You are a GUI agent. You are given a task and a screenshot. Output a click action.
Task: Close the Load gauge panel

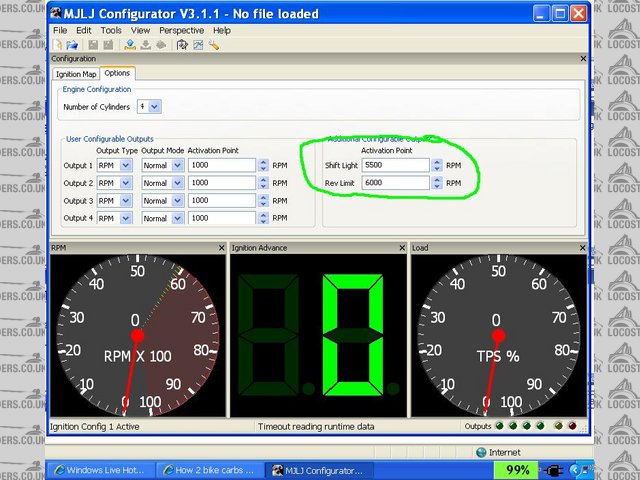582,247
